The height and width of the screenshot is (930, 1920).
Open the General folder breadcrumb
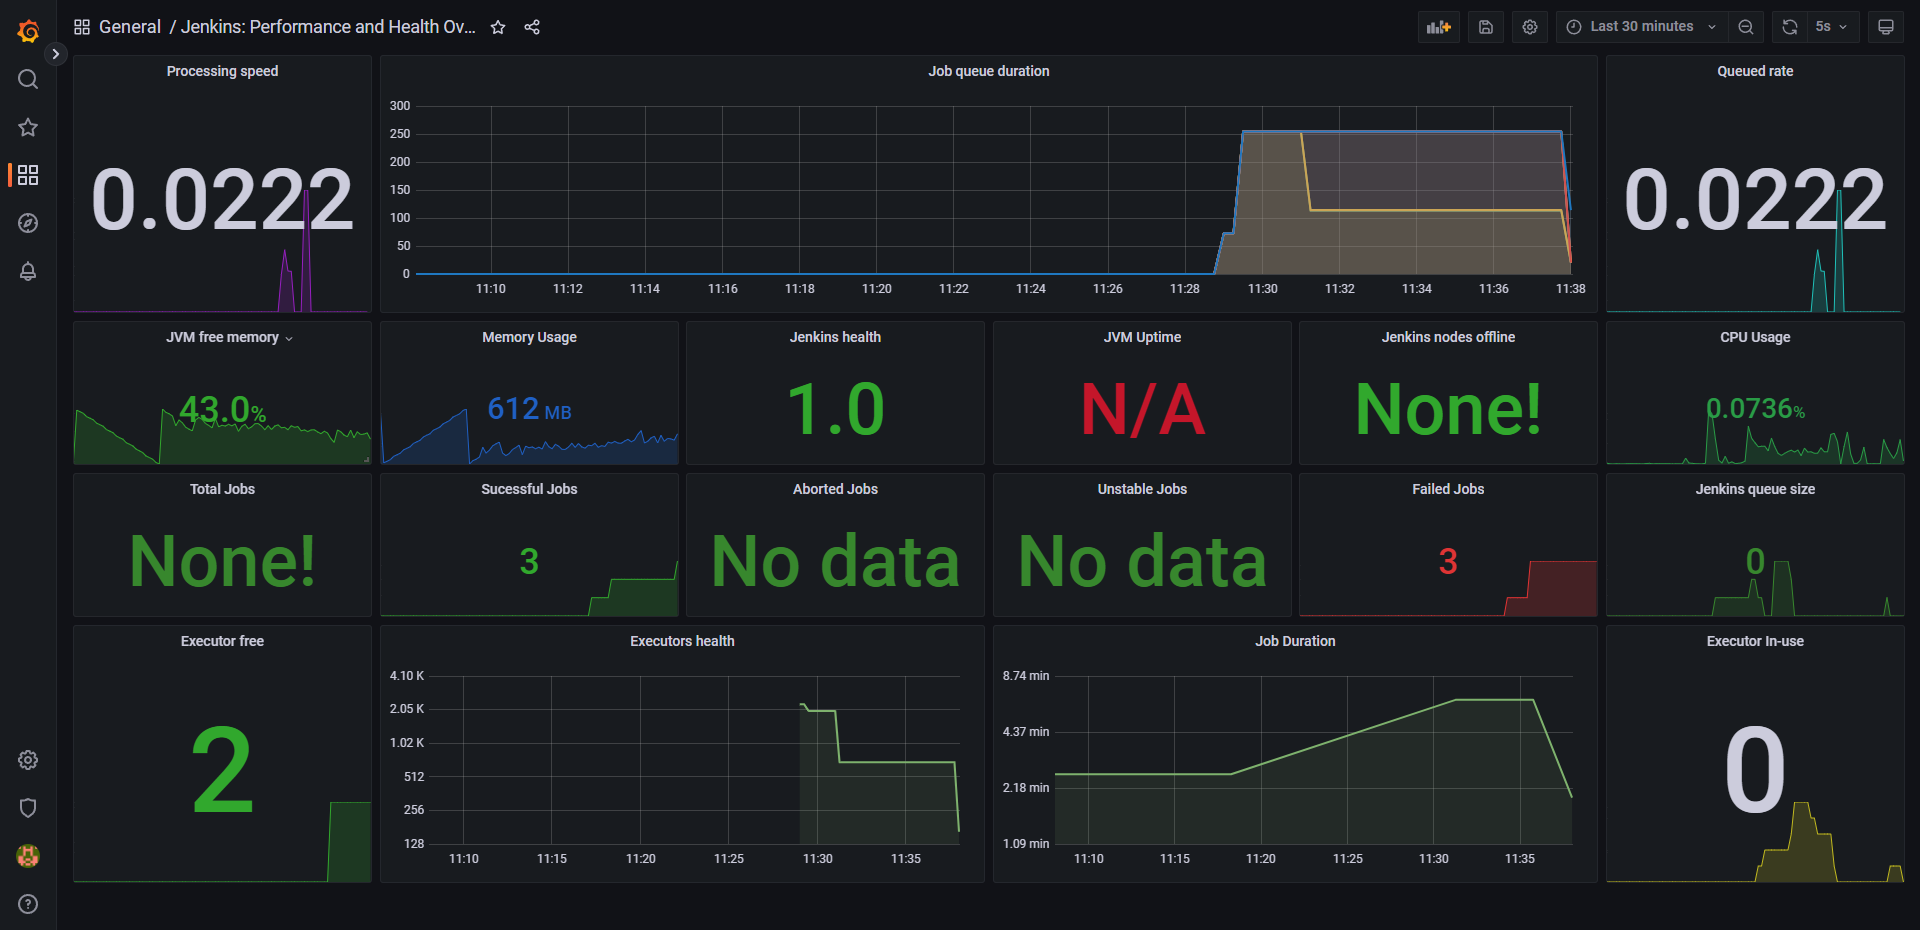pos(130,27)
